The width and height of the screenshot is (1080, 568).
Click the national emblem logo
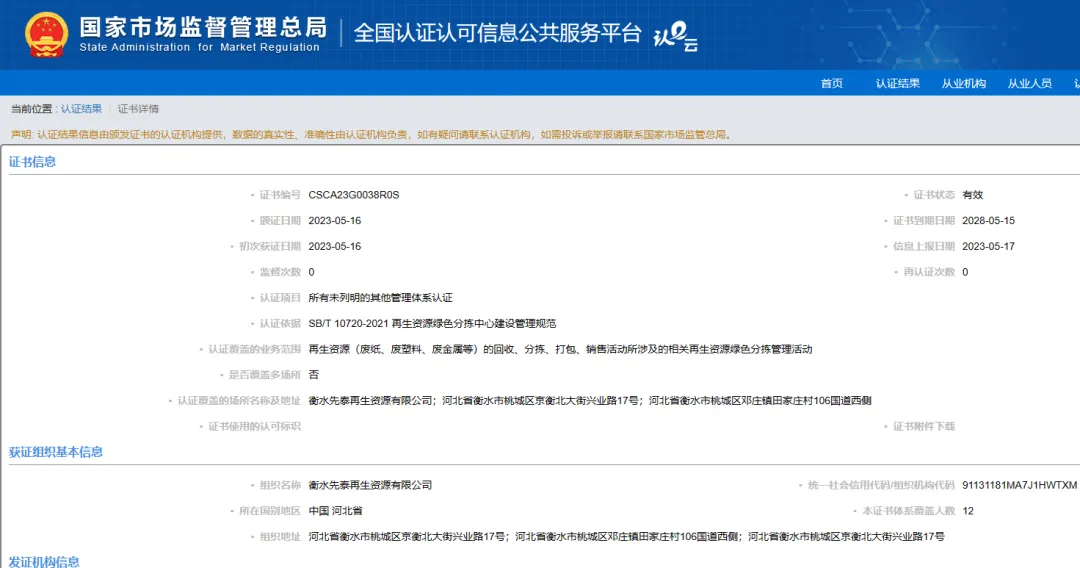(x=47, y=34)
